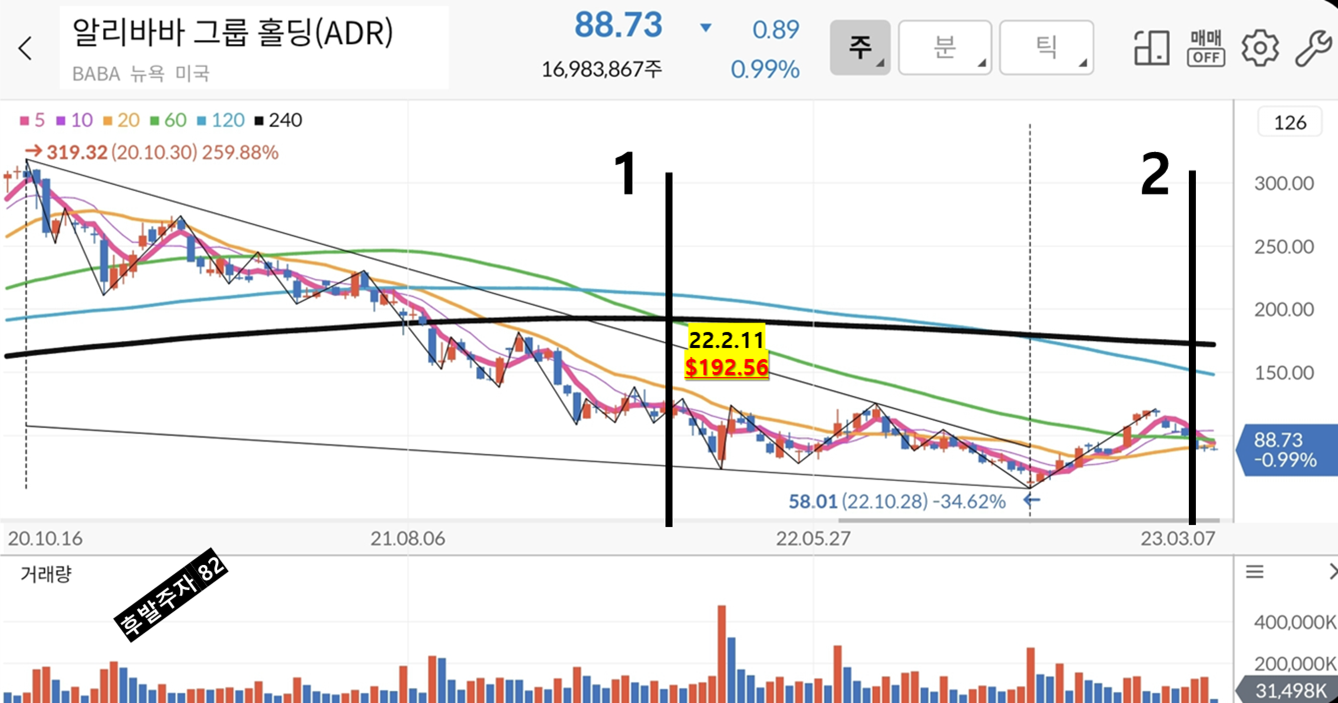Image resolution: width=1338 pixels, height=703 pixels.
Task: Toggle the 20 moving average legend
Action: pyautogui.click(x=121, y=120)
